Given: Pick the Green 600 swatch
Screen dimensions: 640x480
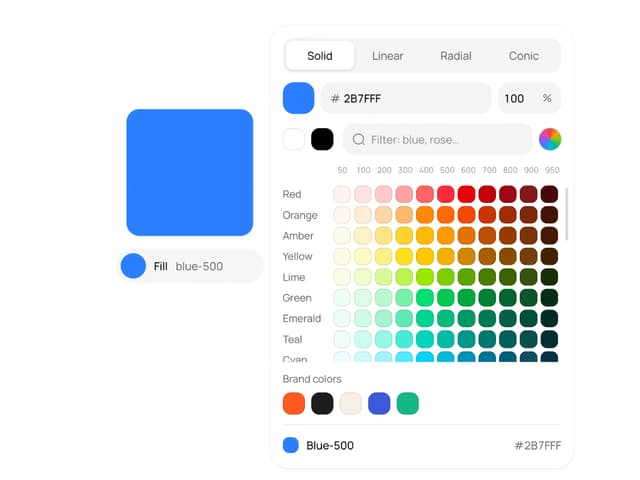Looking at the screenshot, I should coord(466,298).
